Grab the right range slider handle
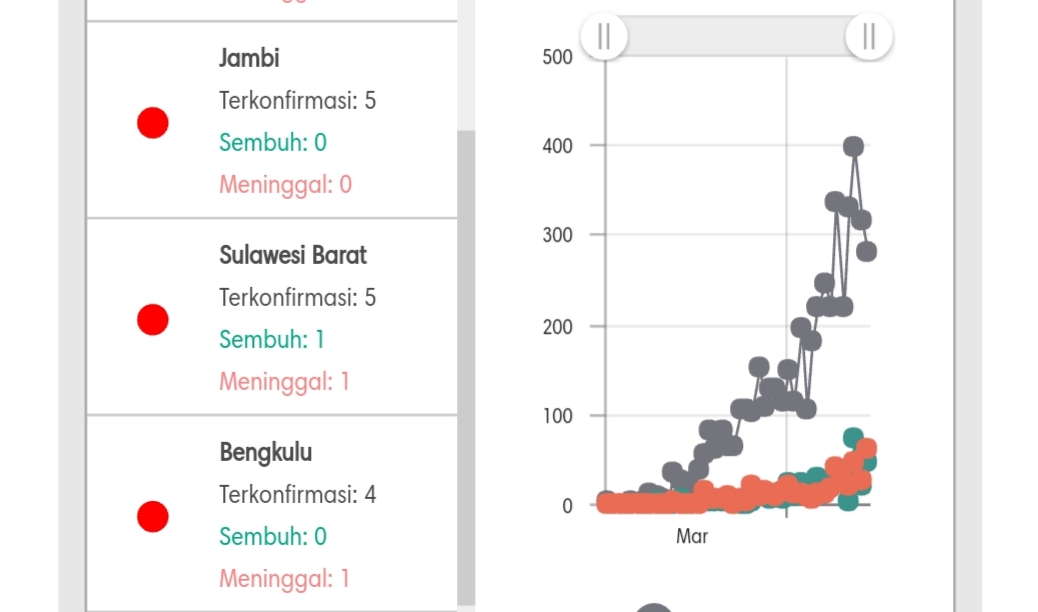 pos(869,36)
